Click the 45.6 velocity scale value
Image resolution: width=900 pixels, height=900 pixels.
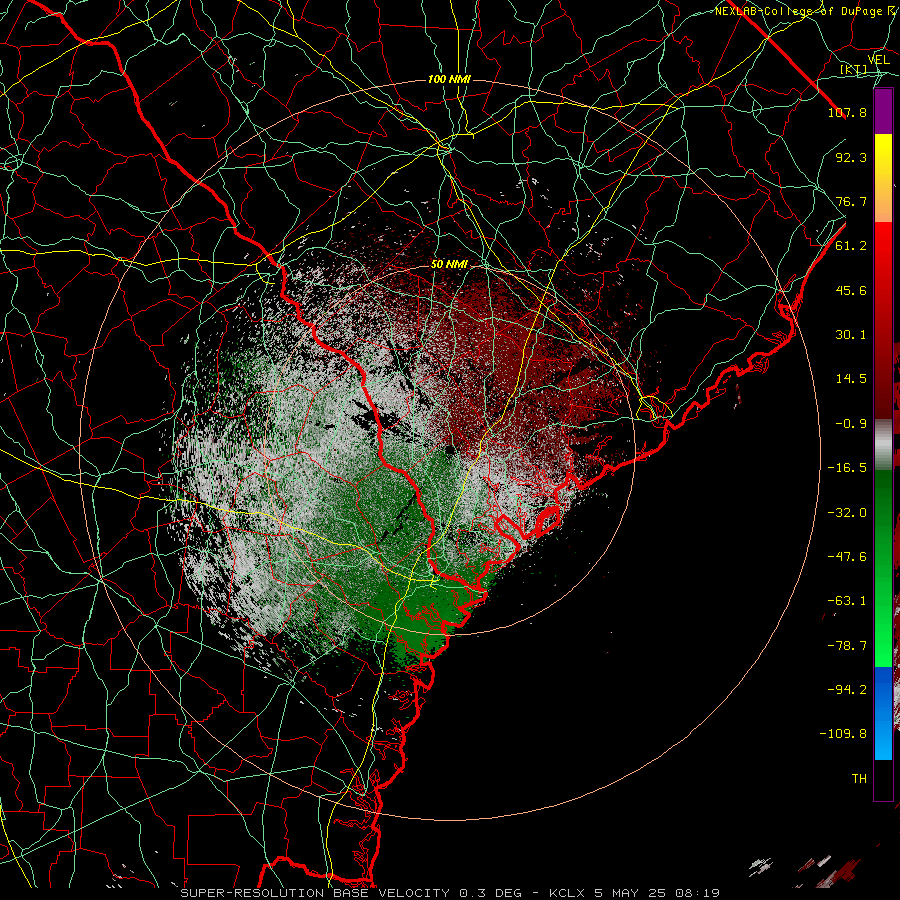tap(851, 290)
